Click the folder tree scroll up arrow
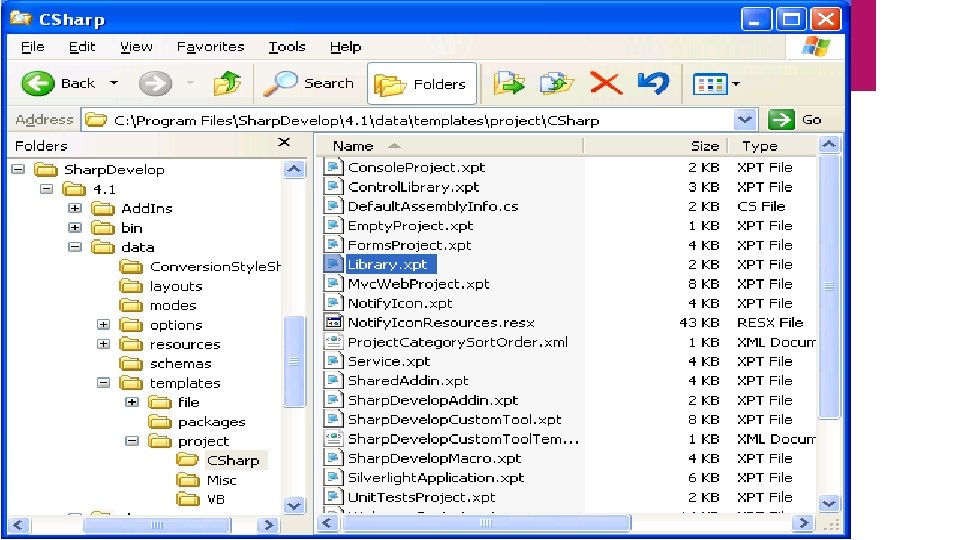Screen dimensions: 960x540 pyautogui.click(x=294, y=169)
